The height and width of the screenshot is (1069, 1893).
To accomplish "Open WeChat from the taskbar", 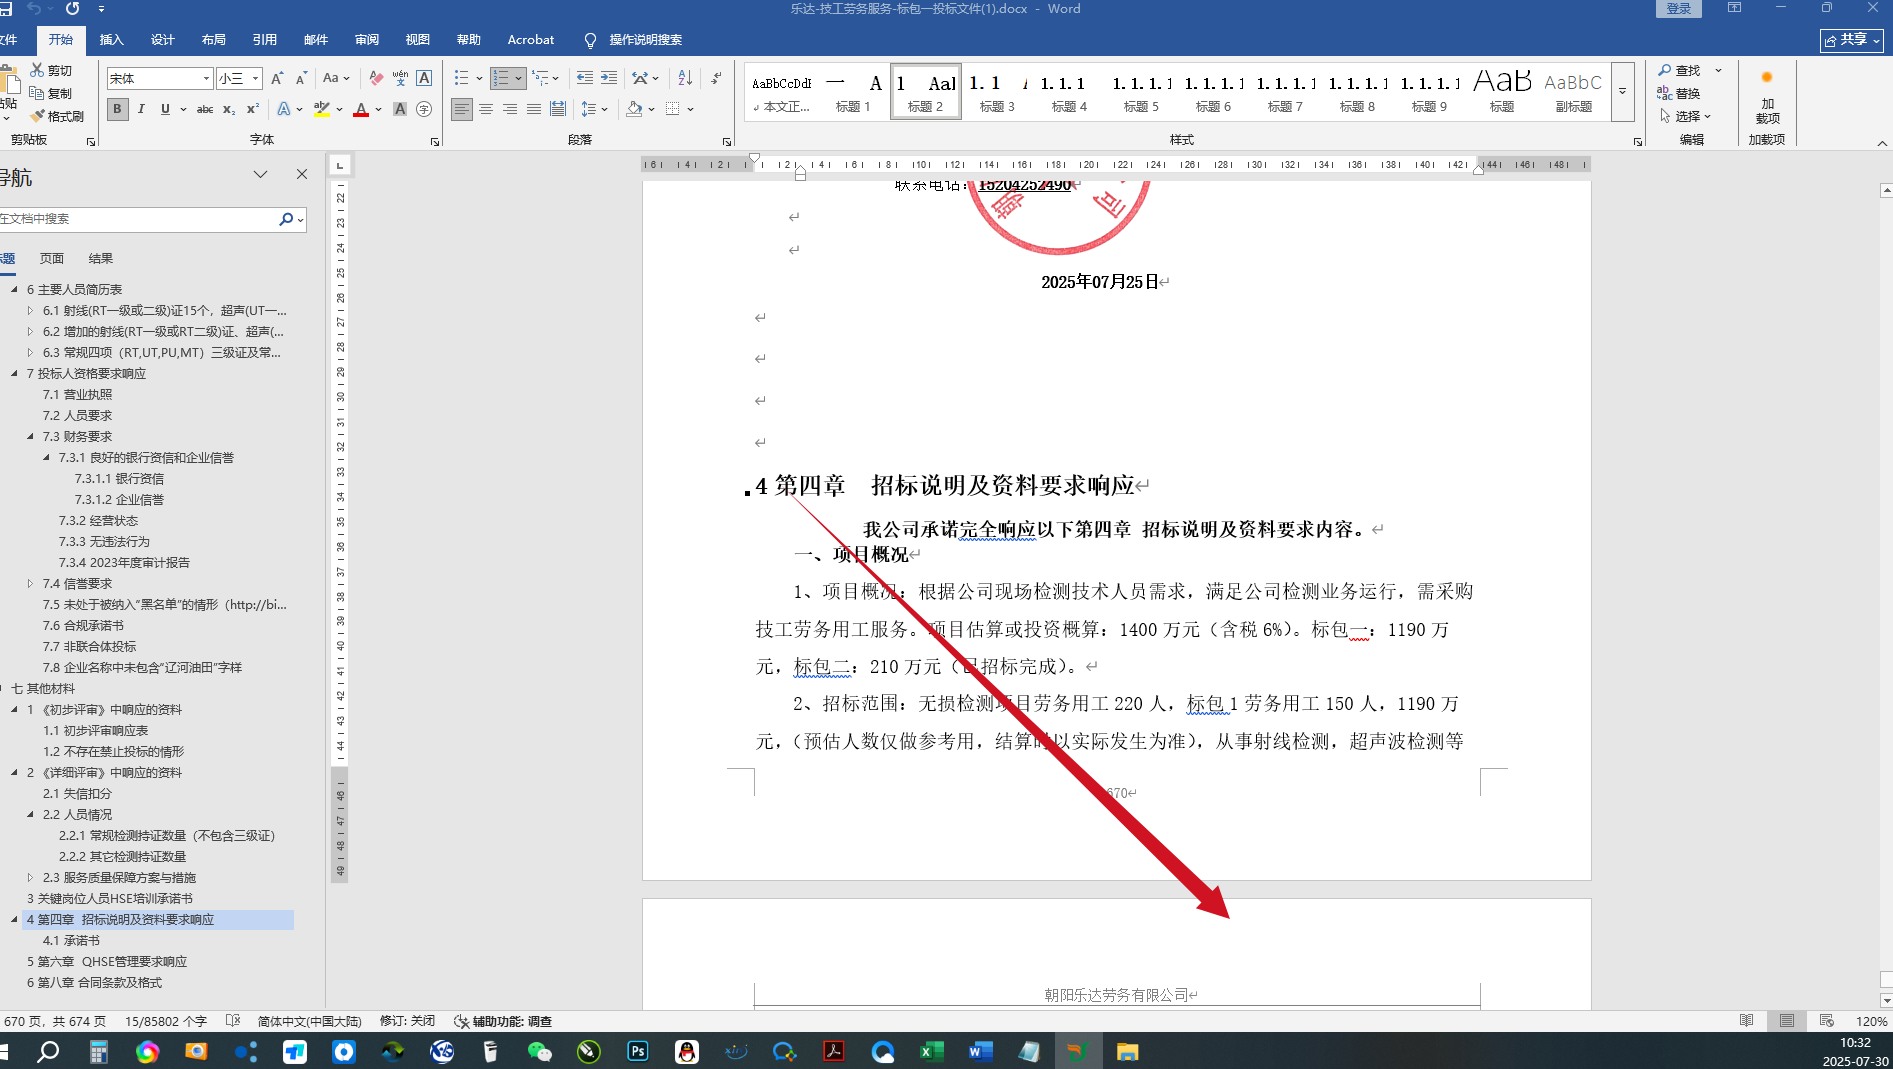I will (x=540, y=1051).
